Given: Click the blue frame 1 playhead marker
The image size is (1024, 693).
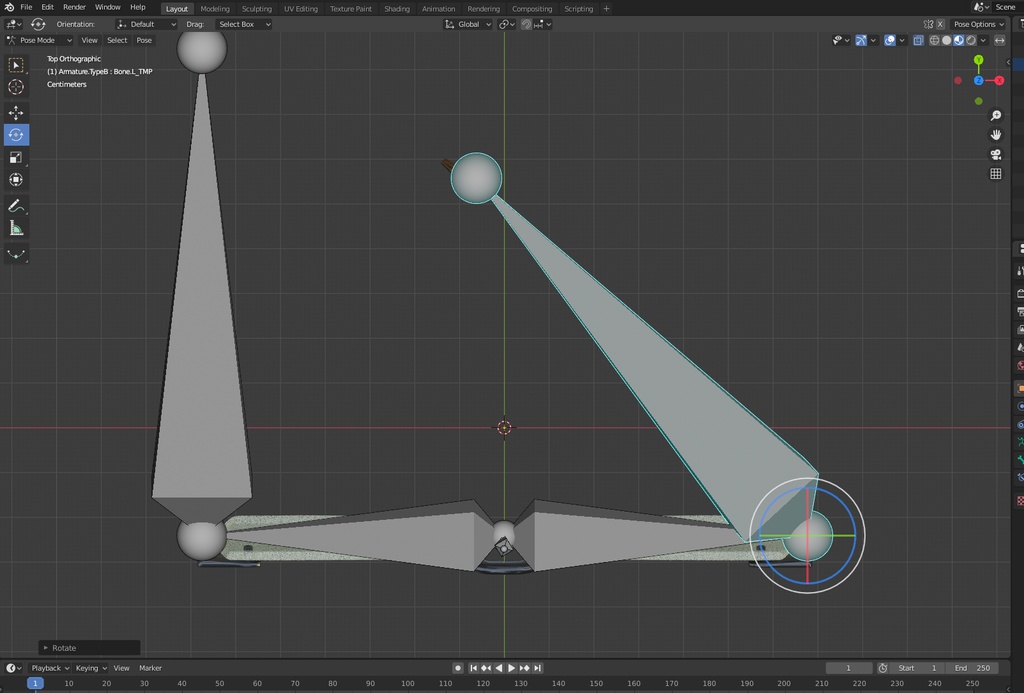Looking at the screenshot, I should pyautogui.click(x=35, y=683).
